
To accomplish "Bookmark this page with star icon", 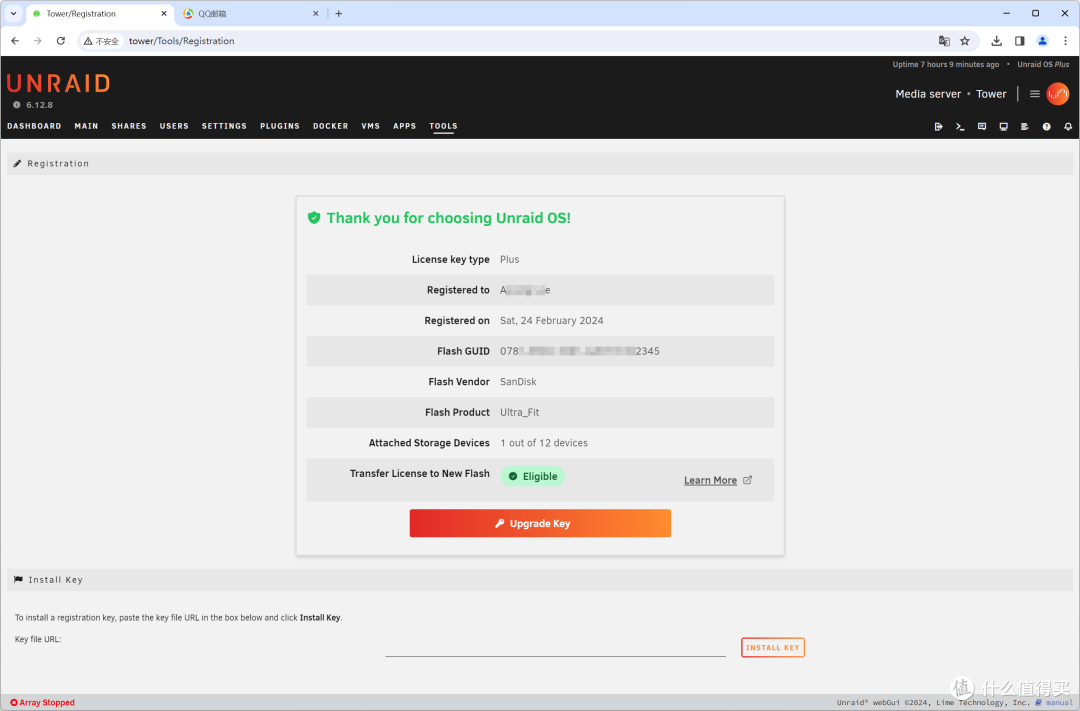I will click(965, 41).
